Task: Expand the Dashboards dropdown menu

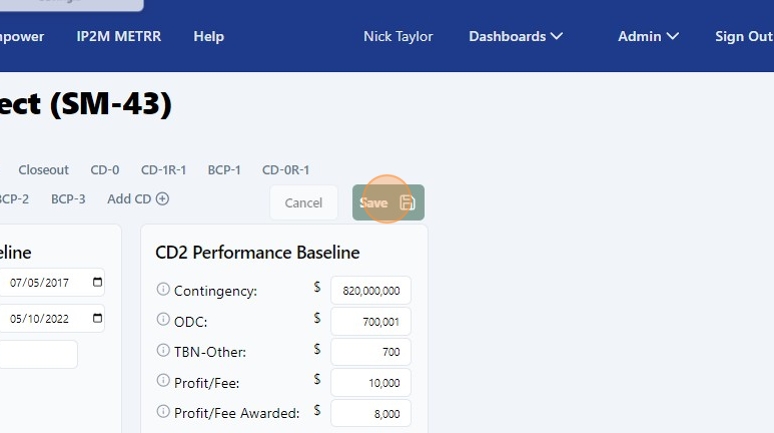Action: click(515, 36)
